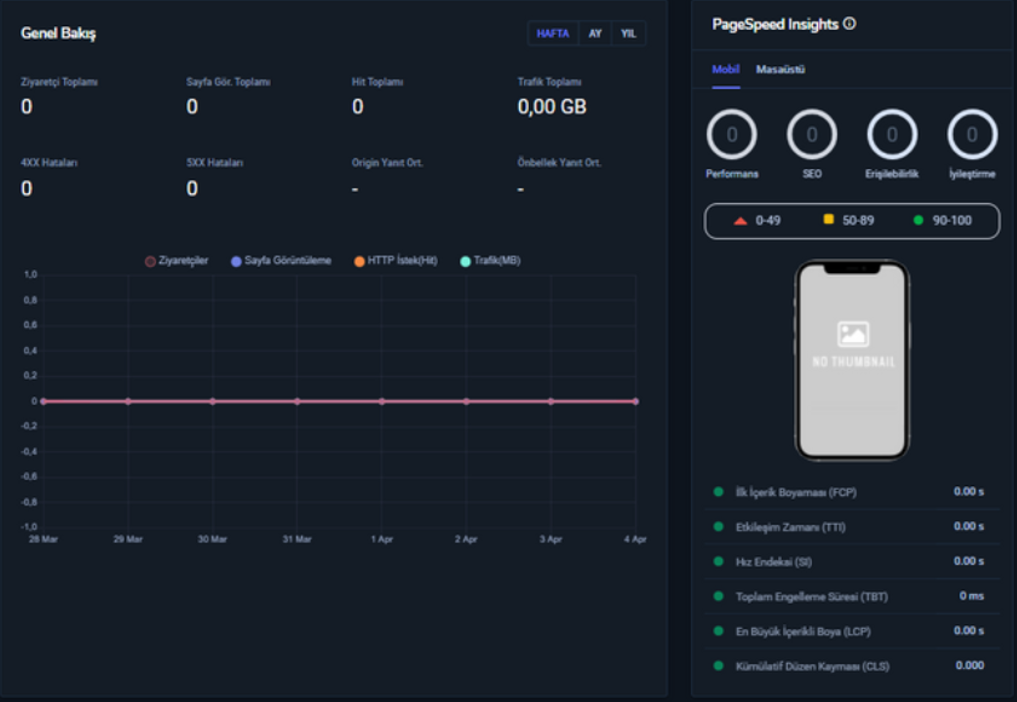Viewport: 1017px width, 702px height.
Task: Click the İyileştirme score circle
Action: pos(972,134)
